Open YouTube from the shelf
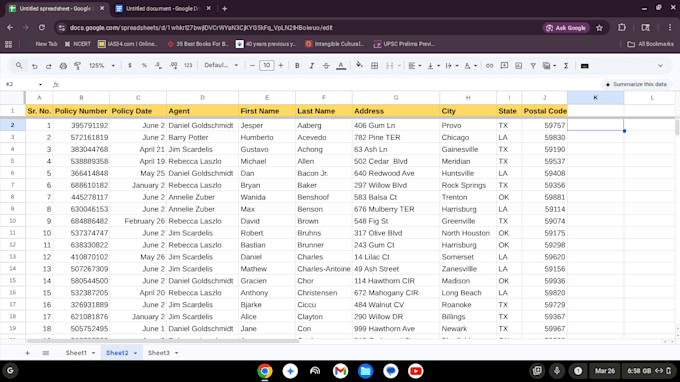This screenshot has height=382, width=680. (415, 371)
